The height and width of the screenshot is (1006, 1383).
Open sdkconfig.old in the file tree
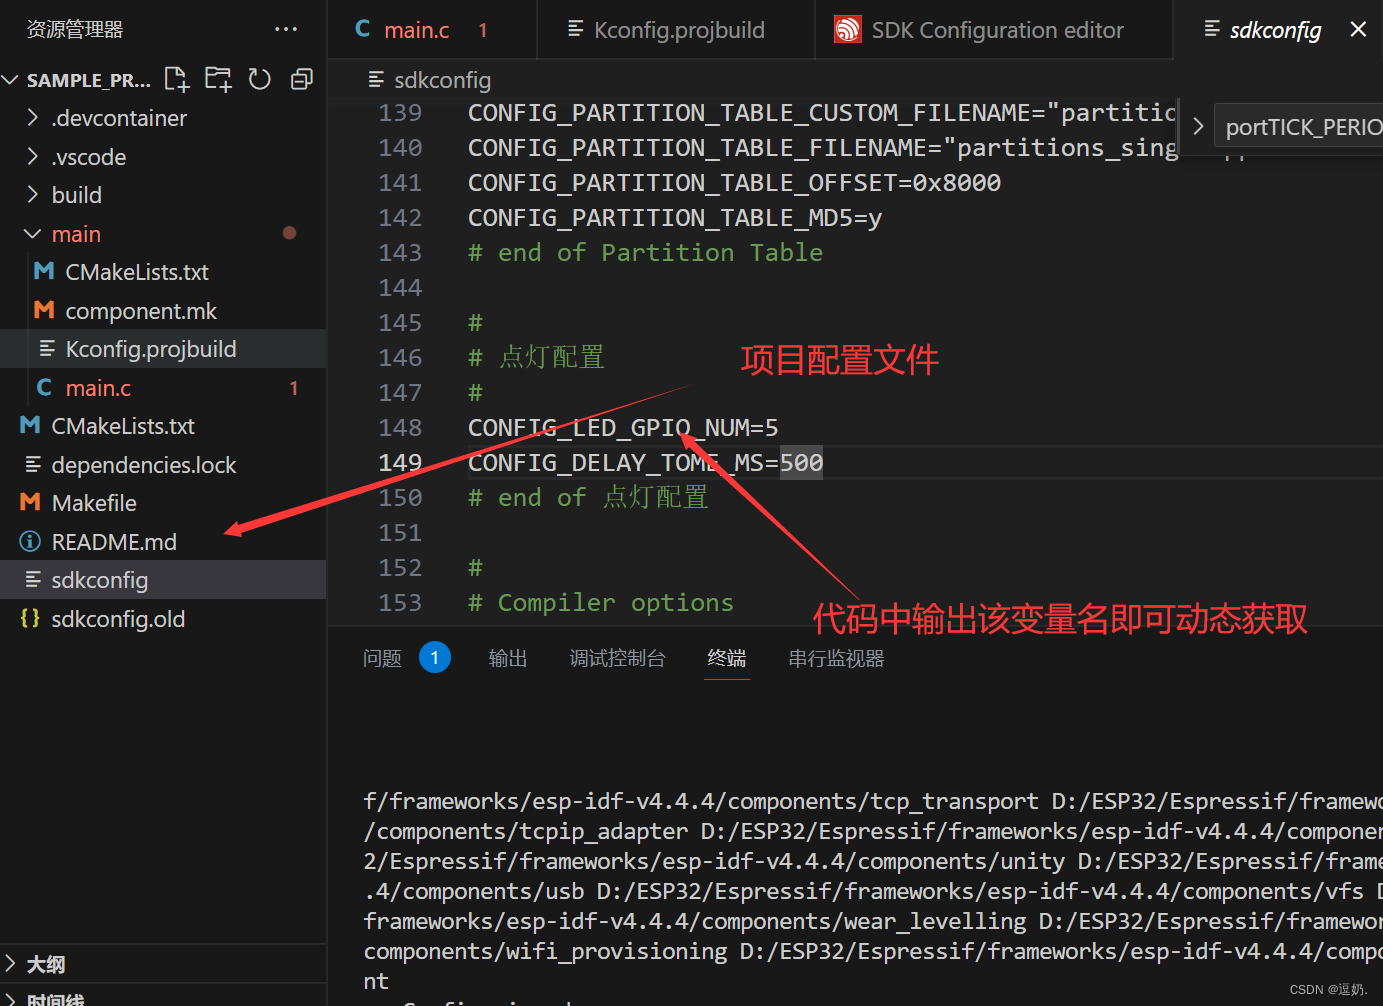point(163,618)
